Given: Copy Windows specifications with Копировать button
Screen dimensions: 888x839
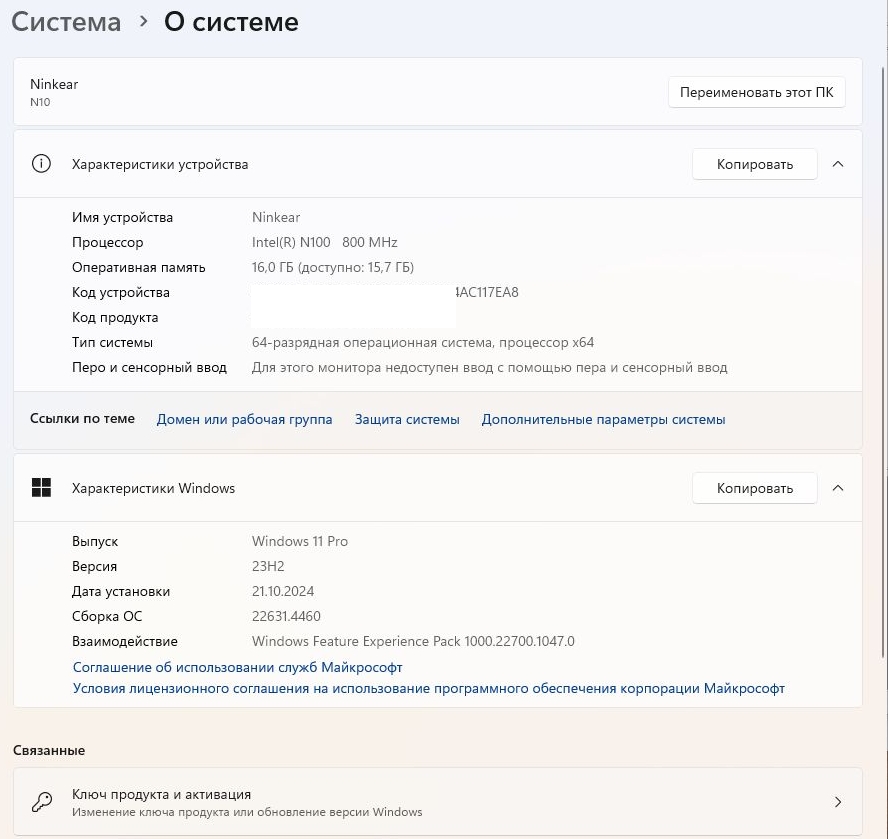Looking at the screenshot, I should pyautogui.click(x=754, y=488).
